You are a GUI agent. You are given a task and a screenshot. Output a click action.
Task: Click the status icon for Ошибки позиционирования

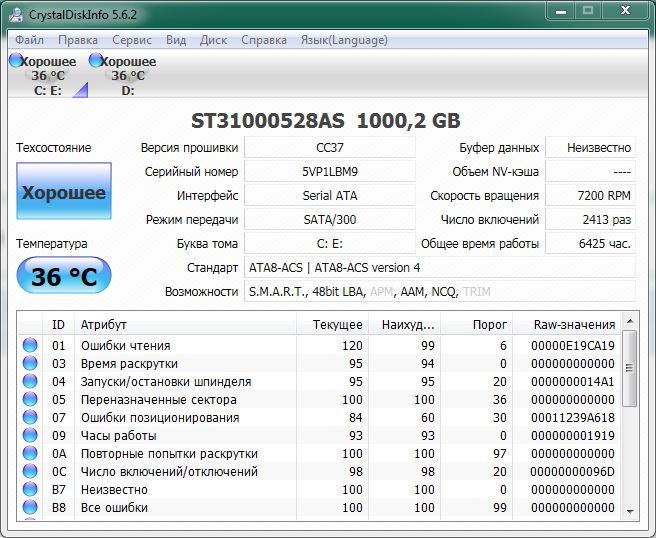point(30,418)
